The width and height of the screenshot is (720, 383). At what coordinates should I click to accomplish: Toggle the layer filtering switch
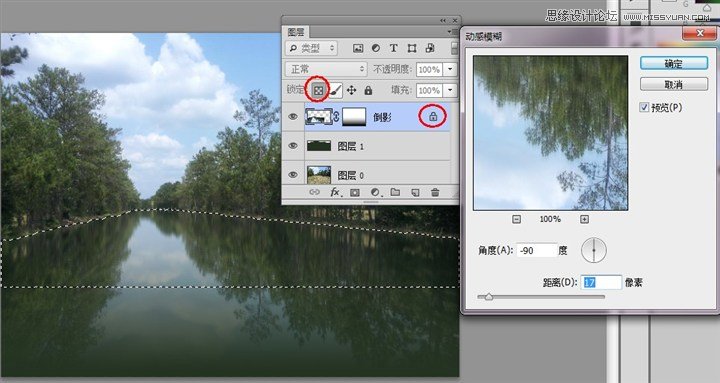click(454, 48)
